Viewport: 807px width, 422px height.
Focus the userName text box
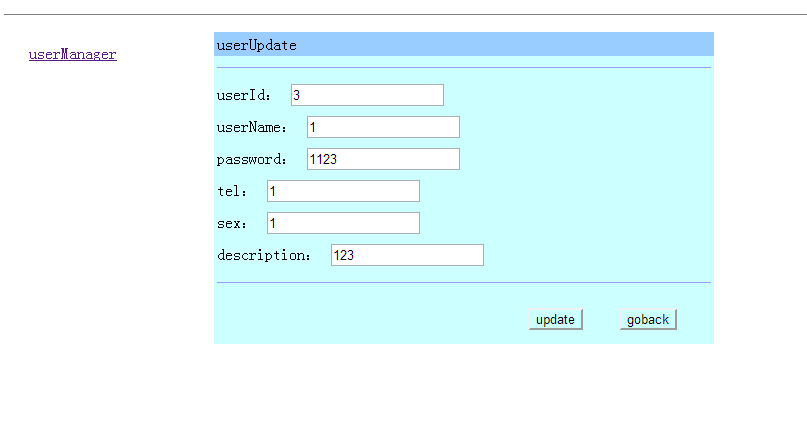(x=383, y=127)
